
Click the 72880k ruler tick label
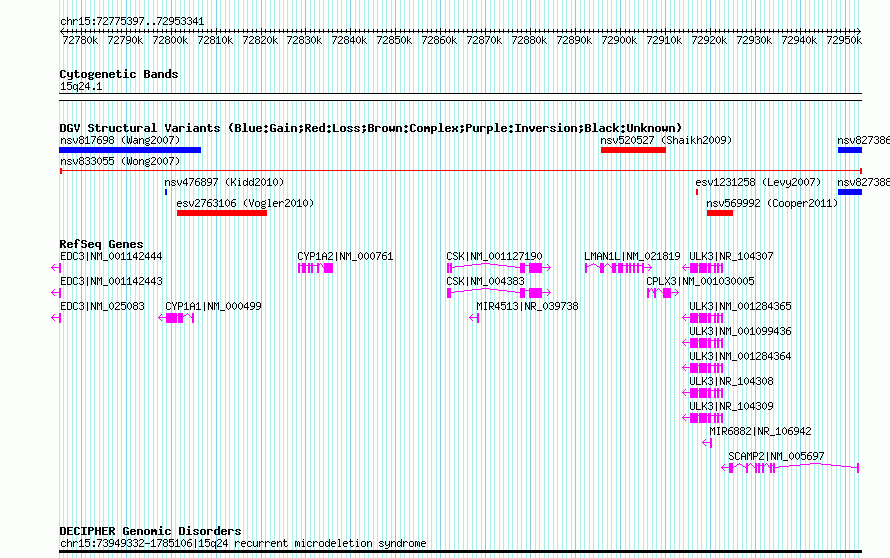tap(529, 40)
